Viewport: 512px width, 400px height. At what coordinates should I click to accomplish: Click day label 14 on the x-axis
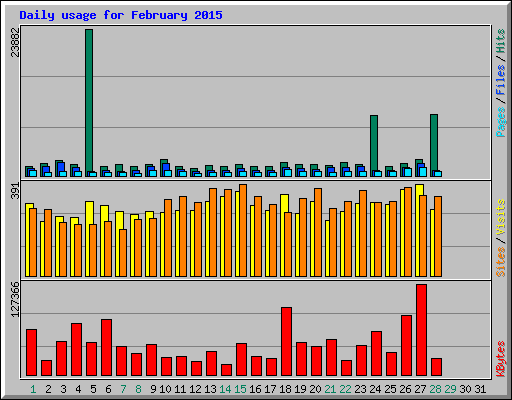[225, 389]
